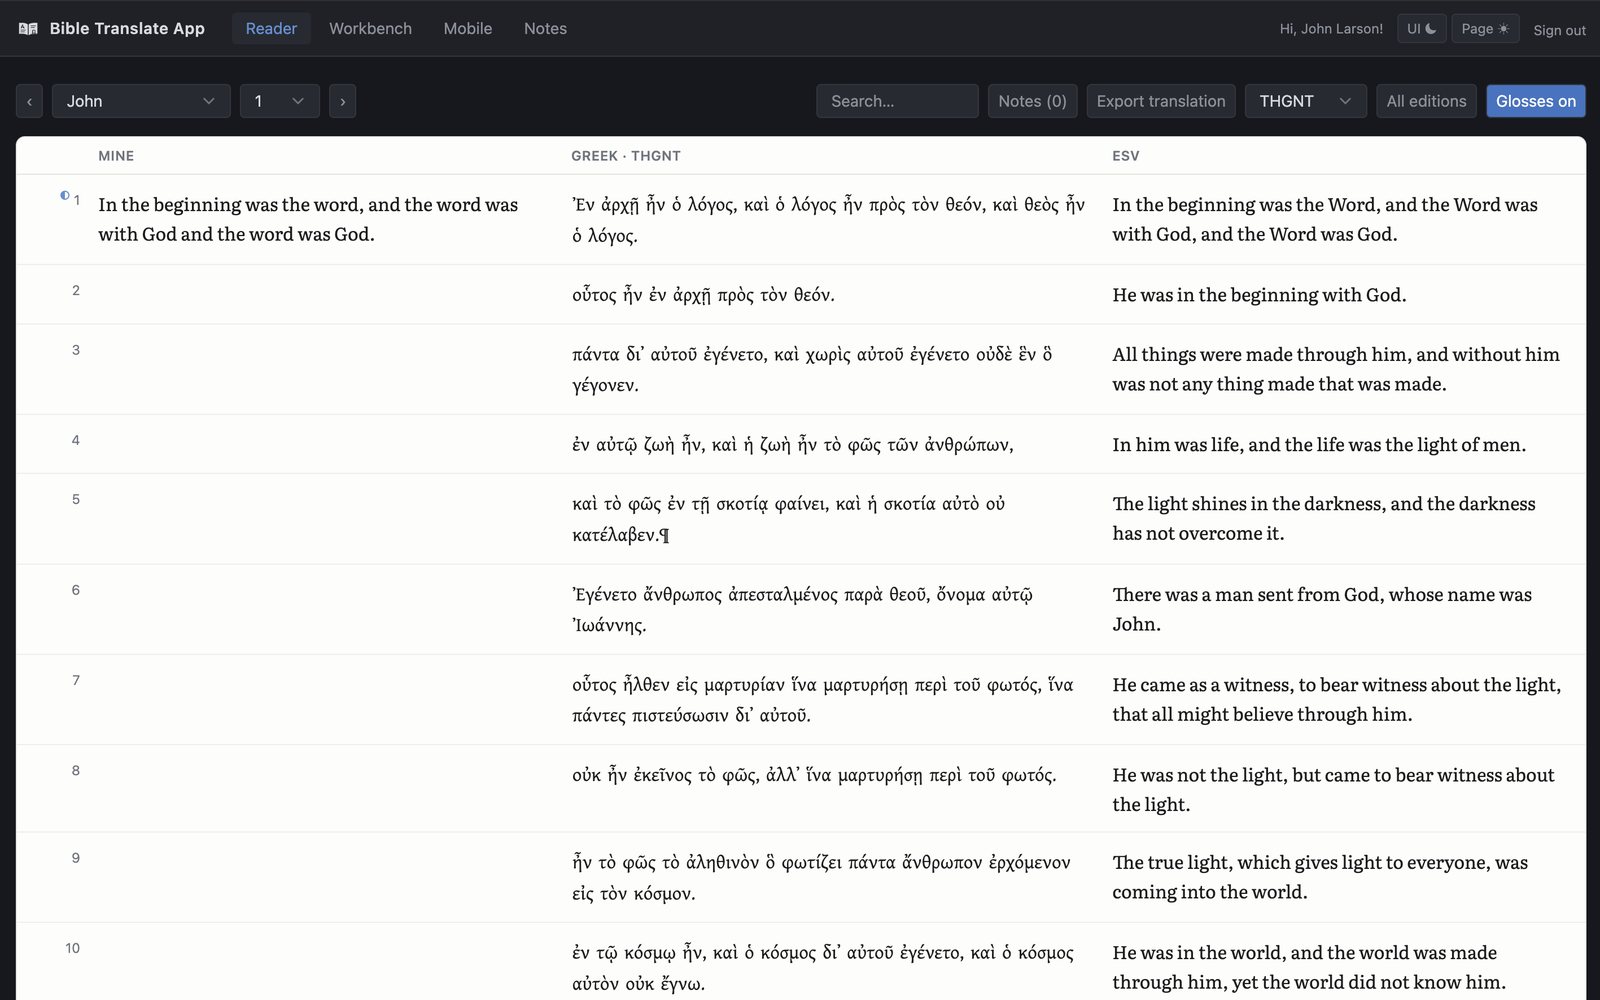1600x1000 pixels.
Task: Toggle the Page light mode sun button
Action: point(1485,29)
